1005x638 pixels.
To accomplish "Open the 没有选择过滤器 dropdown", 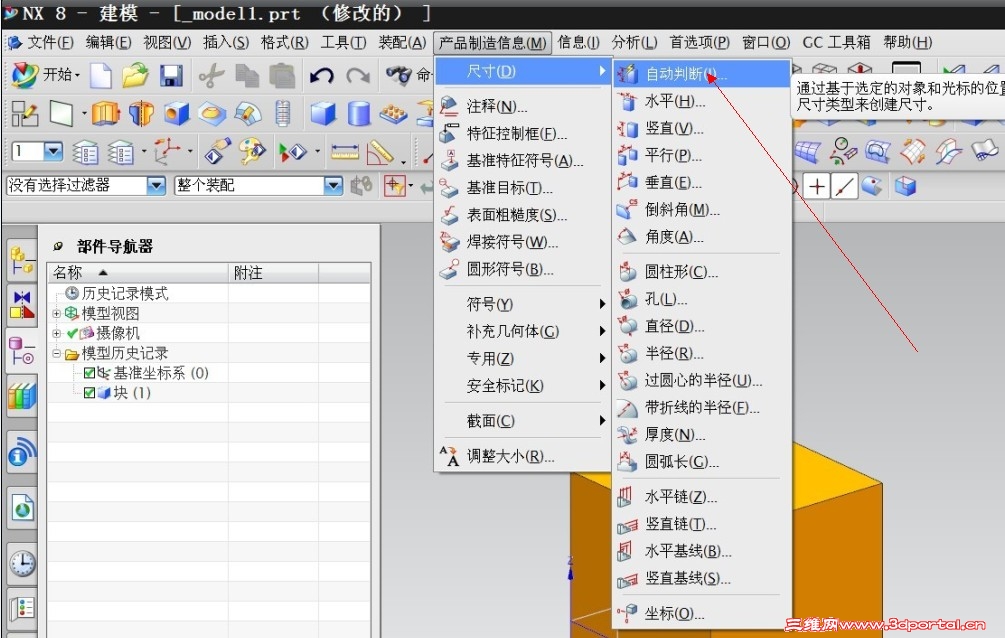I will coord(156,186).
